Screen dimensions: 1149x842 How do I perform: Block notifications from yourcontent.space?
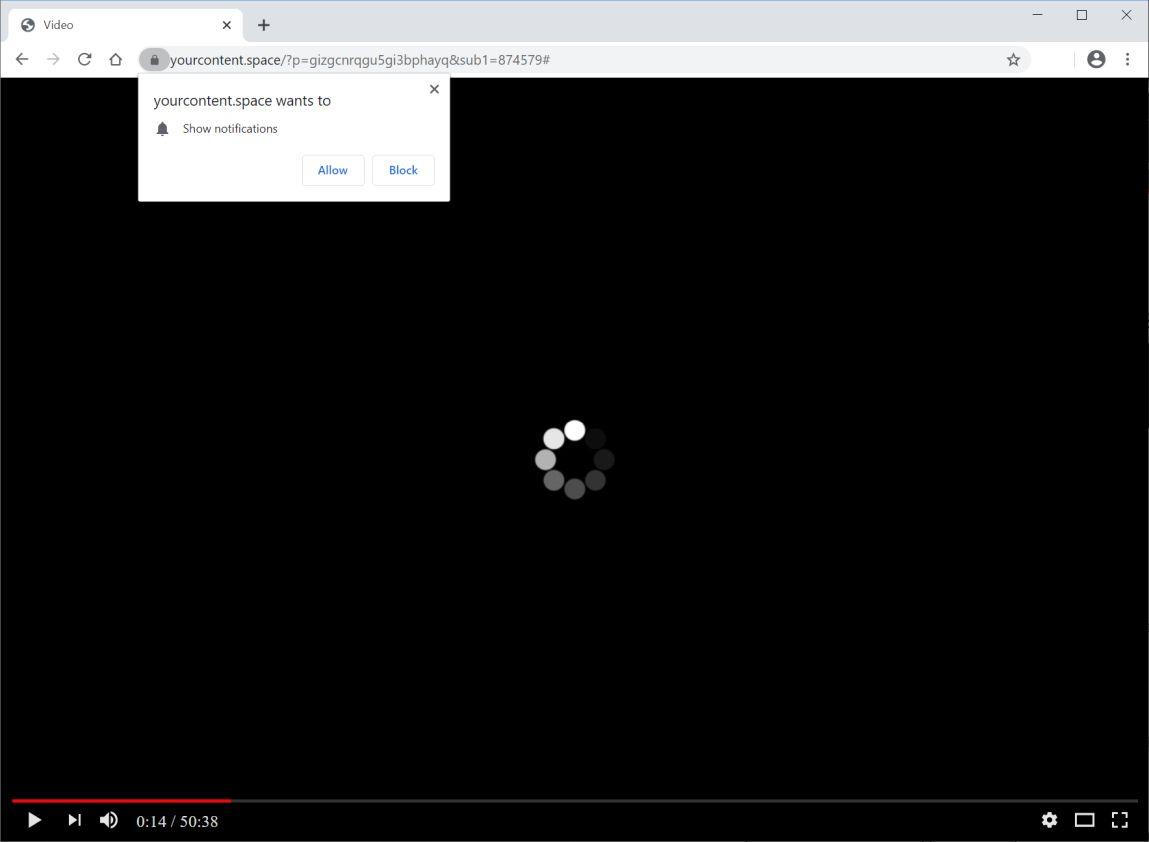click(402, 170)
